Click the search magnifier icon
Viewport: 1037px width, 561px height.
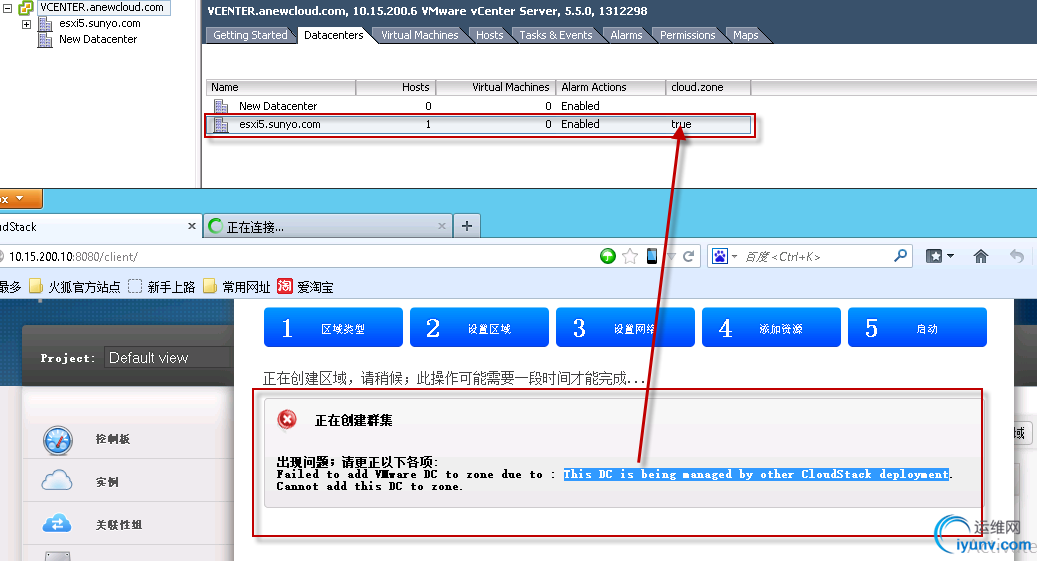900,255
